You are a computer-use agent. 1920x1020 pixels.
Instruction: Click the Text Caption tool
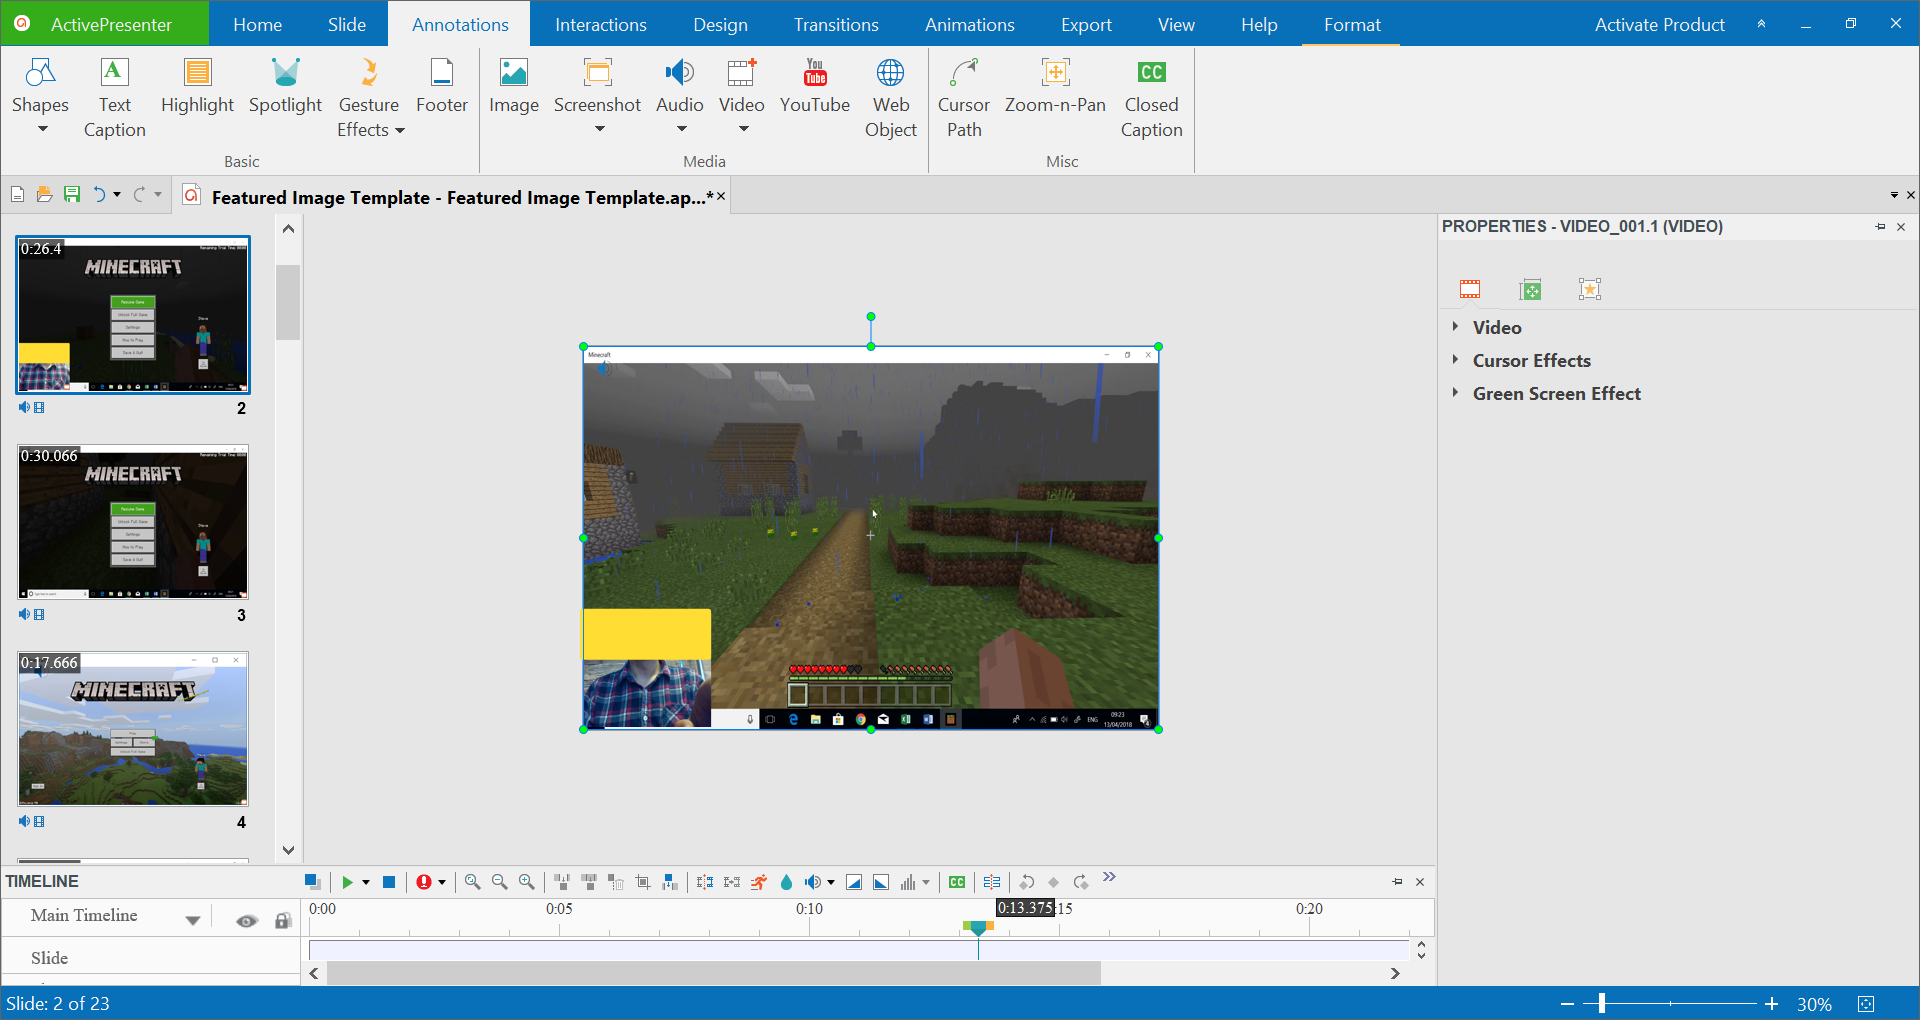114,98
